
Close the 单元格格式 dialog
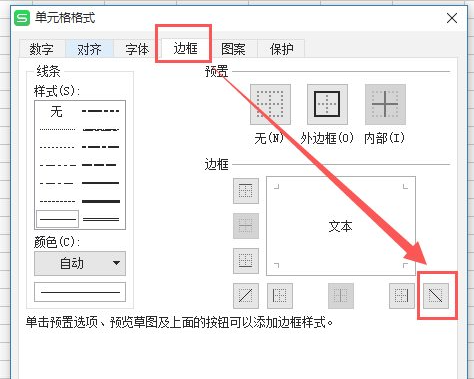tap(452, 18)
